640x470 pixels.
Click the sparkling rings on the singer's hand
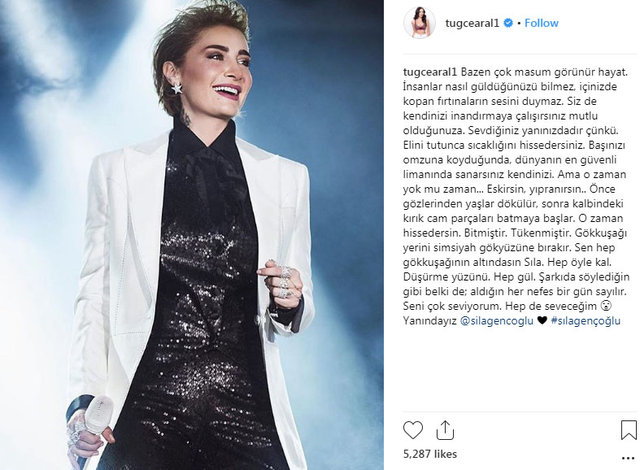(284, 281)
